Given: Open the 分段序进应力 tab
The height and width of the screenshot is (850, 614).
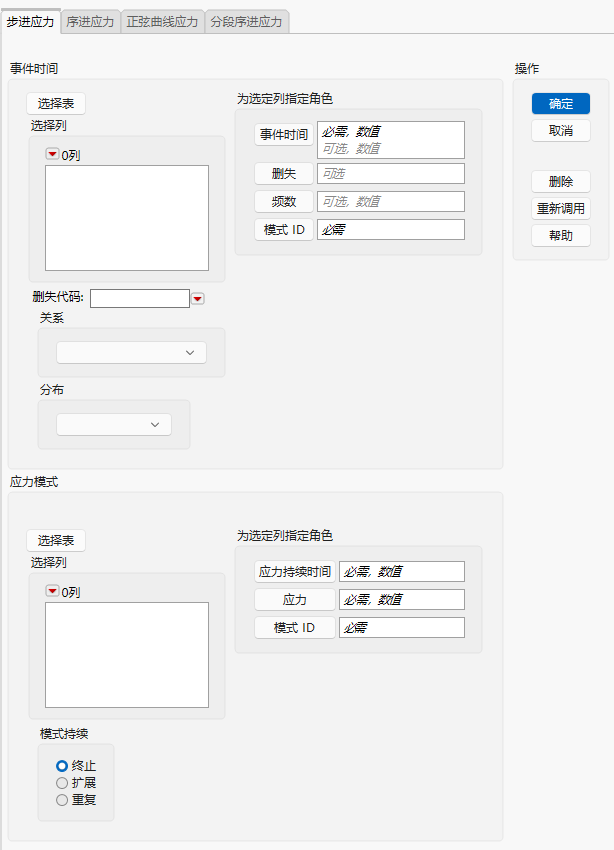Looking at the screenshot, I should click(x=247, y=22).
